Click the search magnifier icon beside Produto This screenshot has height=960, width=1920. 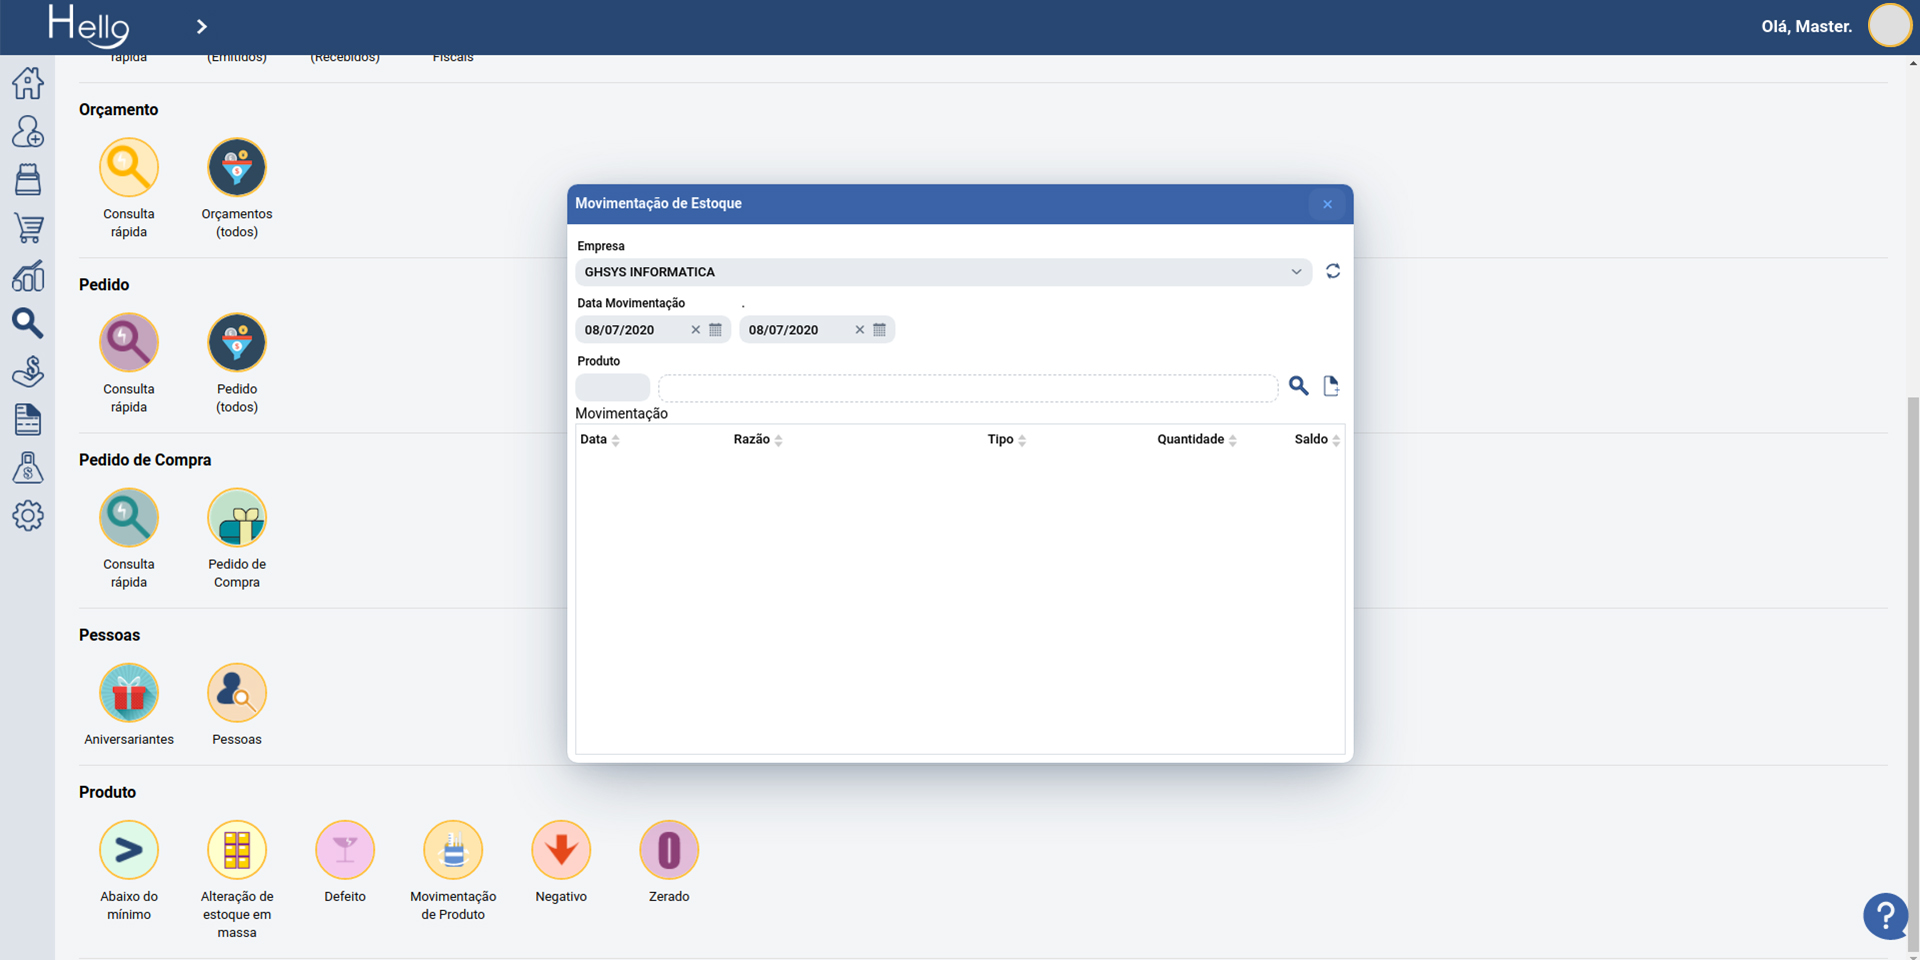[x=1298, y=386]
